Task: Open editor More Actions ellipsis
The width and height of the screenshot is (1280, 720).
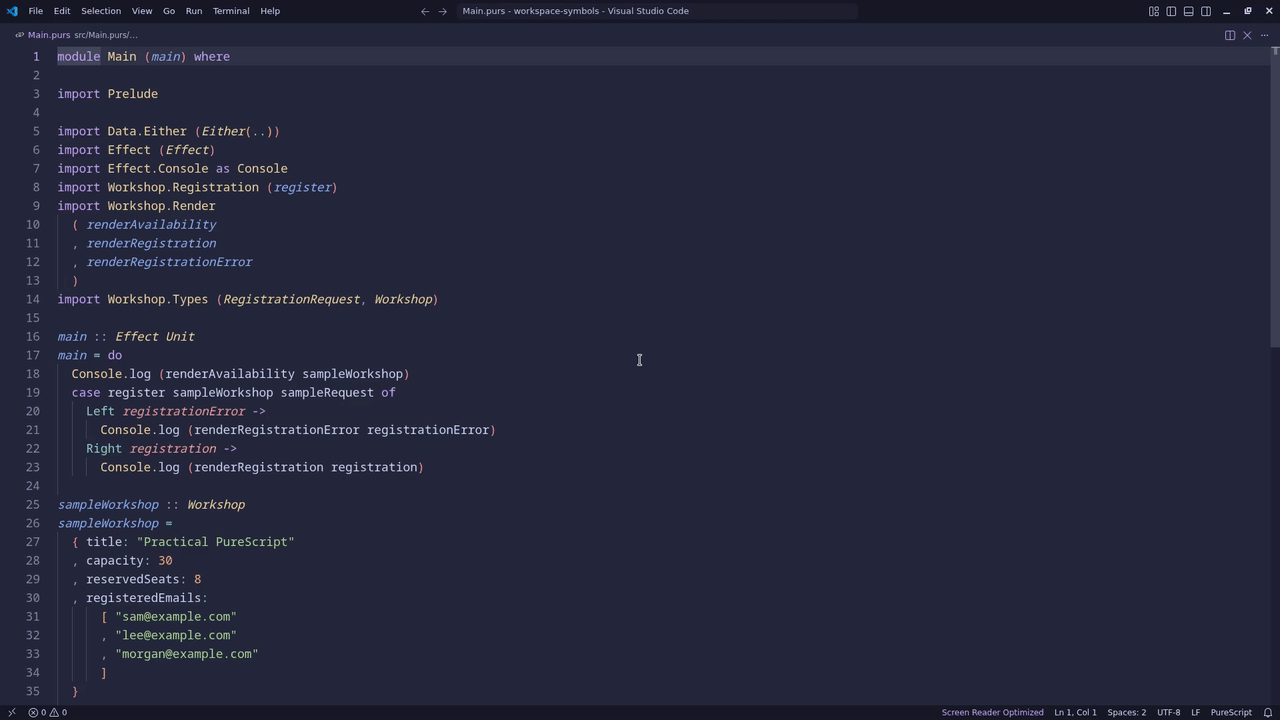Action: coord(1264,35)
